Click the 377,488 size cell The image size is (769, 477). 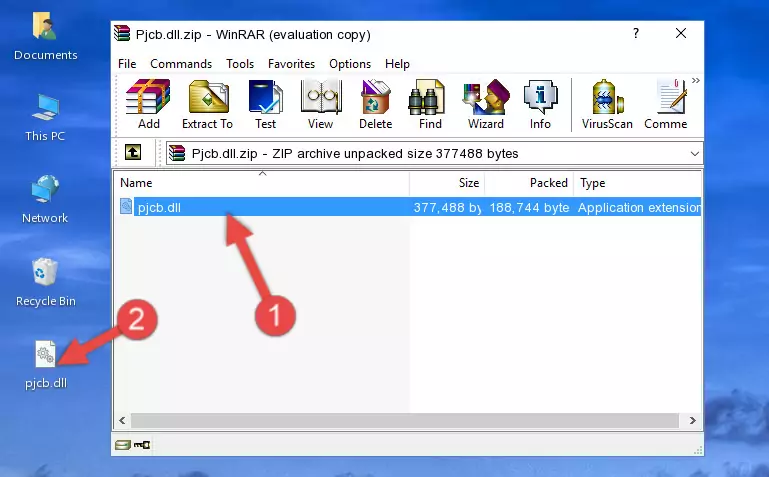(447, 207)
